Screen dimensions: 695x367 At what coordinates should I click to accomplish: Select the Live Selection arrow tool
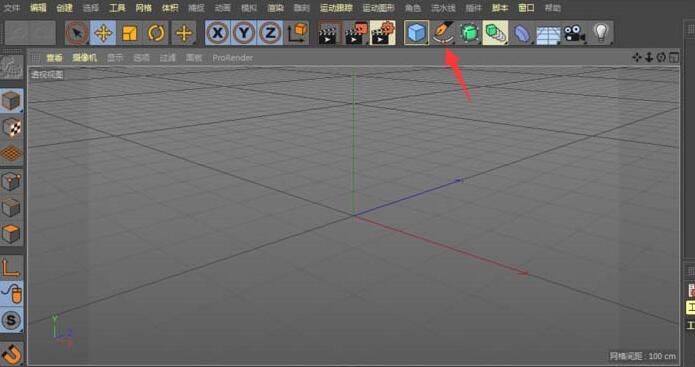[x=77, y=33]
